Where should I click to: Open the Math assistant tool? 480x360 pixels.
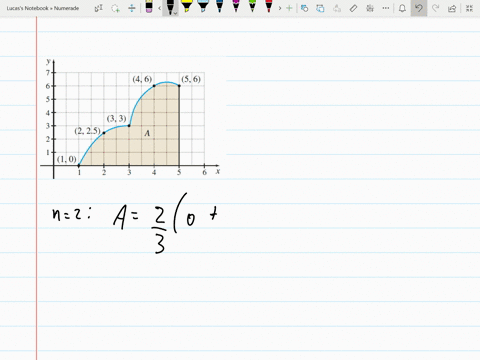pos(370,8)
